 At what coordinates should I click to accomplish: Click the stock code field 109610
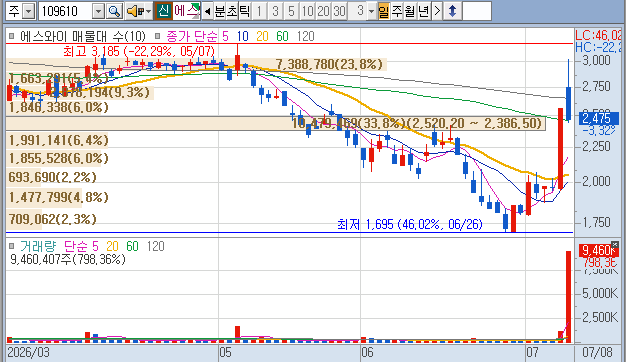coord(65,11)
